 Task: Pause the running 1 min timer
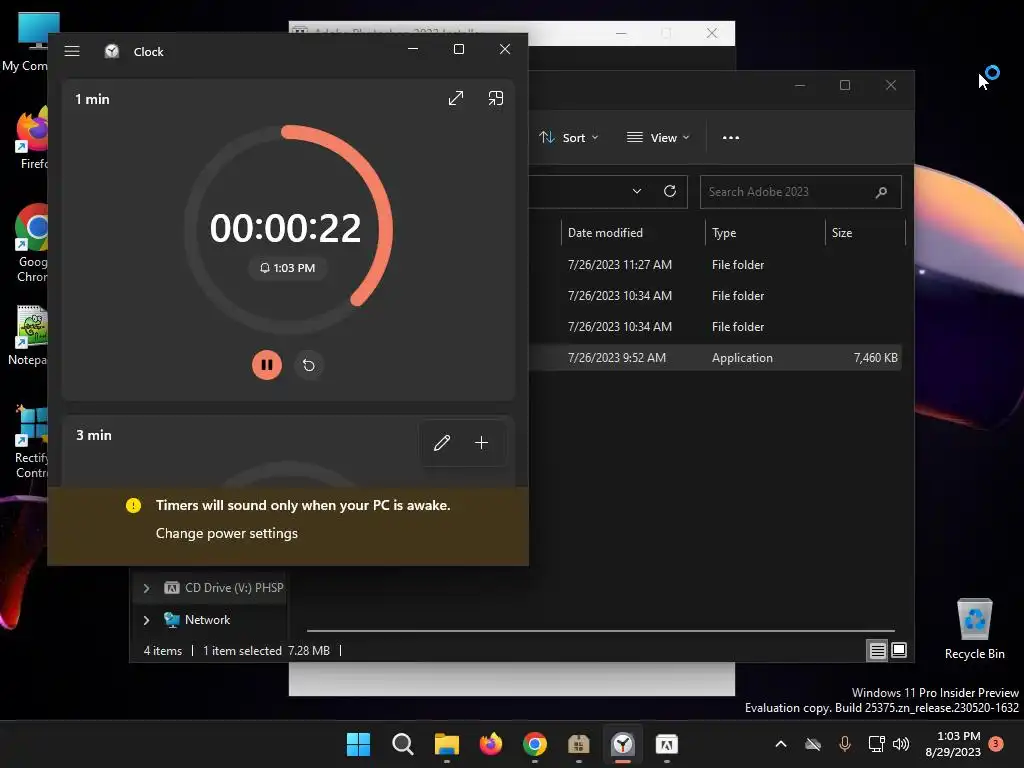[266, 364]
